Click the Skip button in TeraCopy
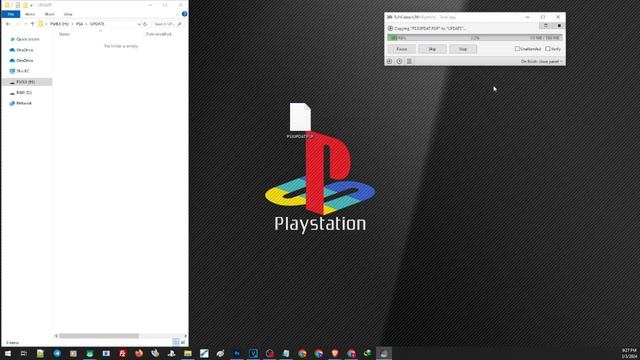Screen dimensions: 640x360 [x=432, y=49]
